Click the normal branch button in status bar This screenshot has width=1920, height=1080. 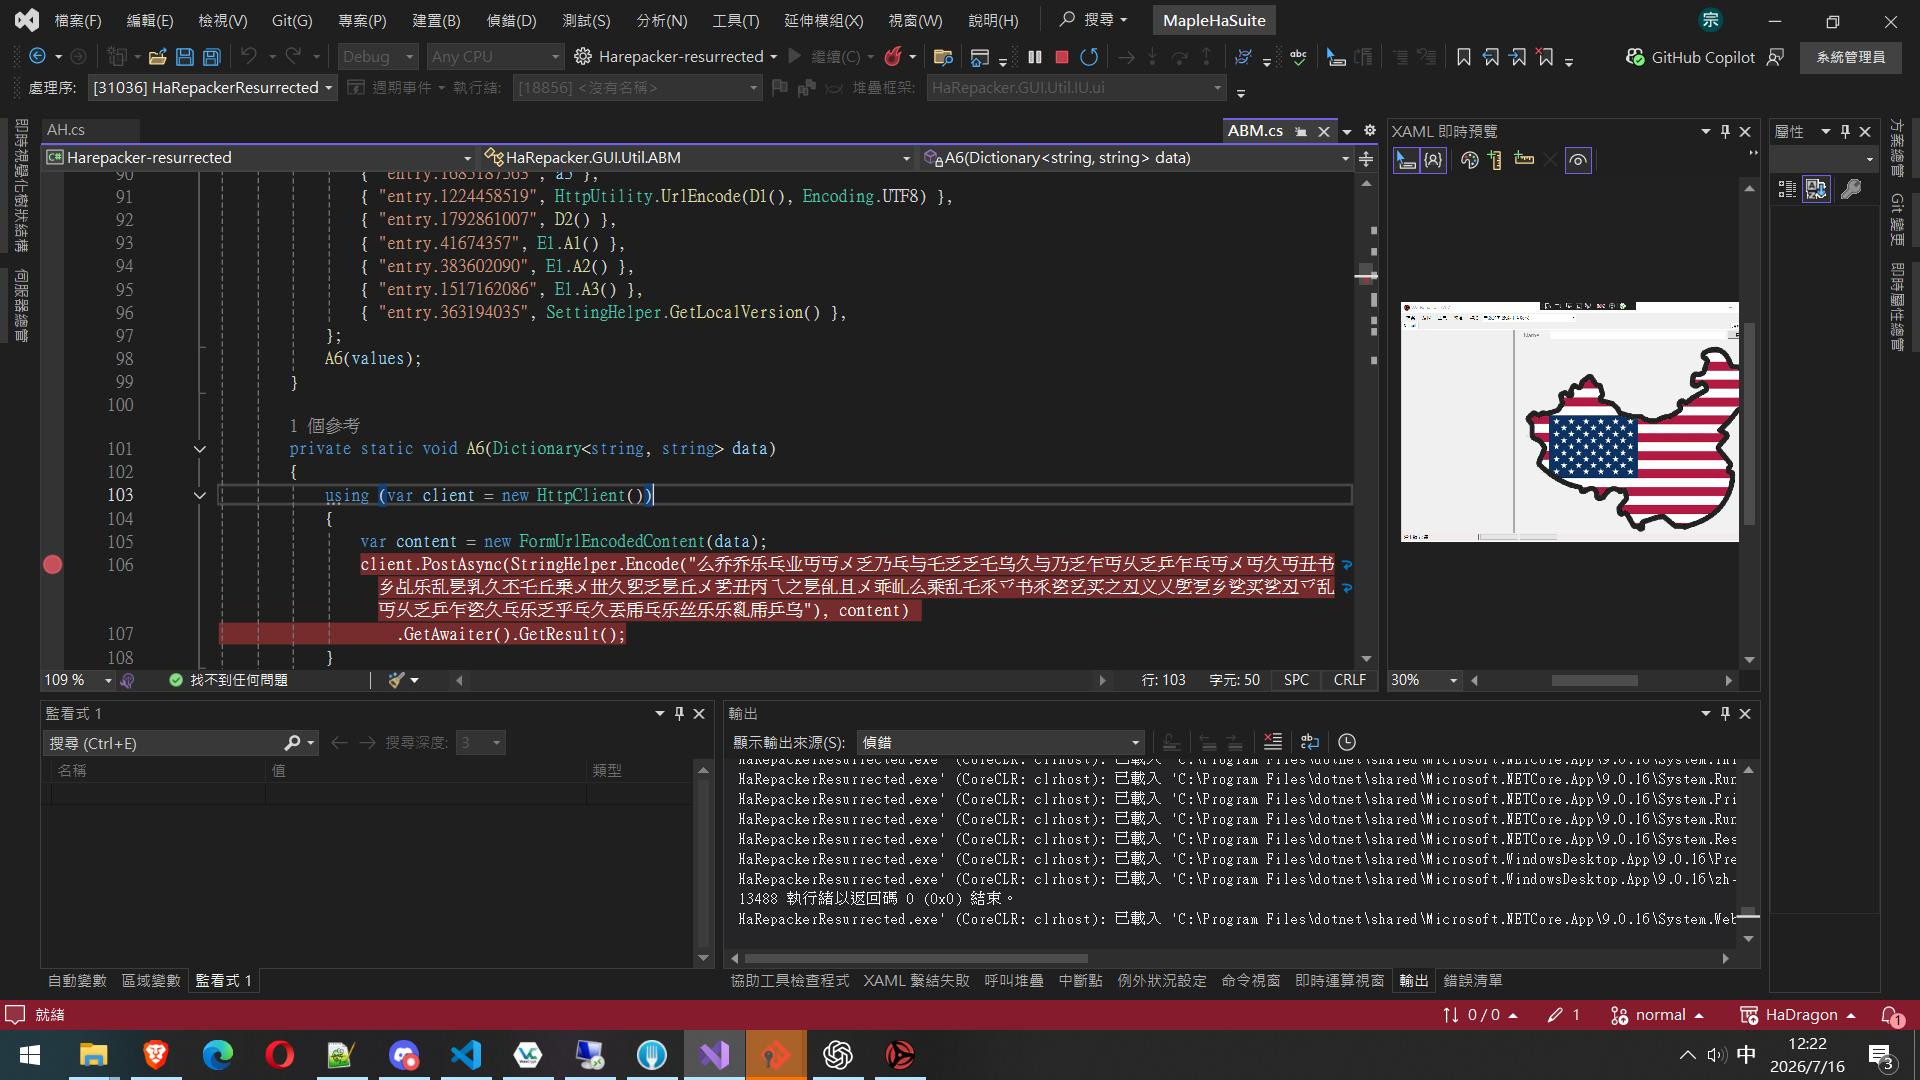coord(1657,1015)
